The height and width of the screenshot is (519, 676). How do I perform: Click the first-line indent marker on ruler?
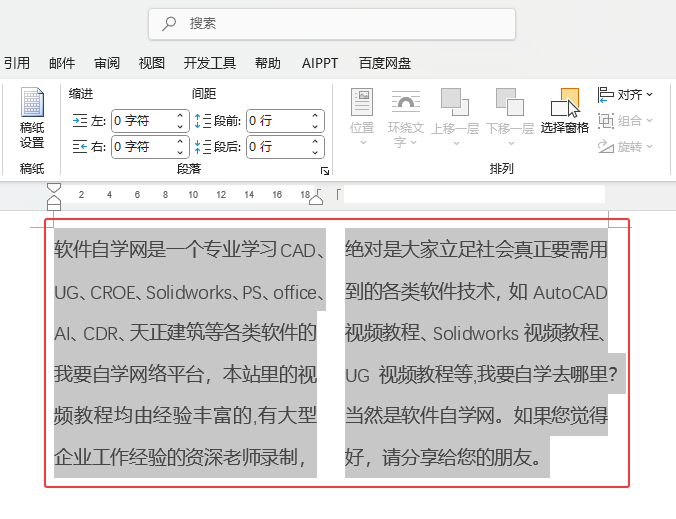pyautogui.click(x=54, y=188)
